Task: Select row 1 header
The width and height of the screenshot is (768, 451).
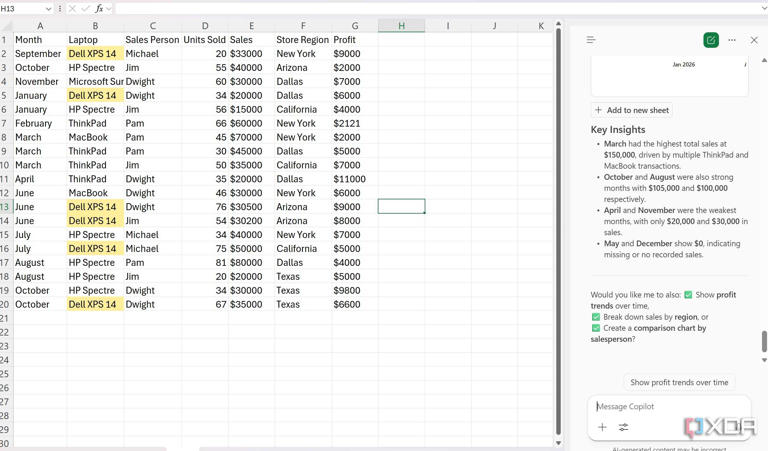Action: coord(5,40)
